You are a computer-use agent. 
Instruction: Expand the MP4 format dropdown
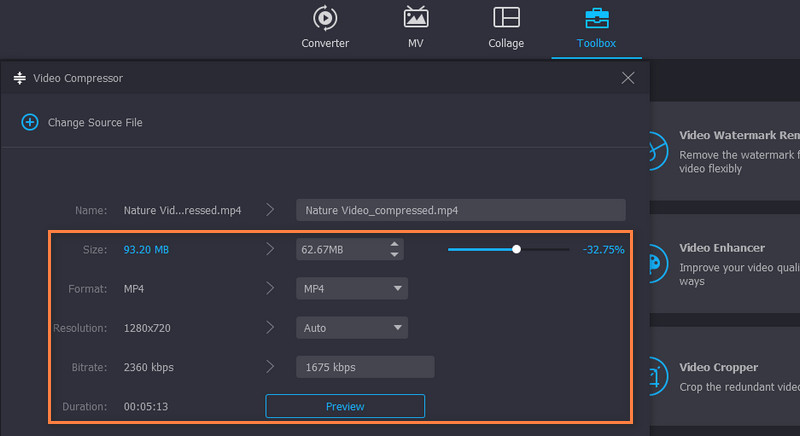[x=397, y=288]
